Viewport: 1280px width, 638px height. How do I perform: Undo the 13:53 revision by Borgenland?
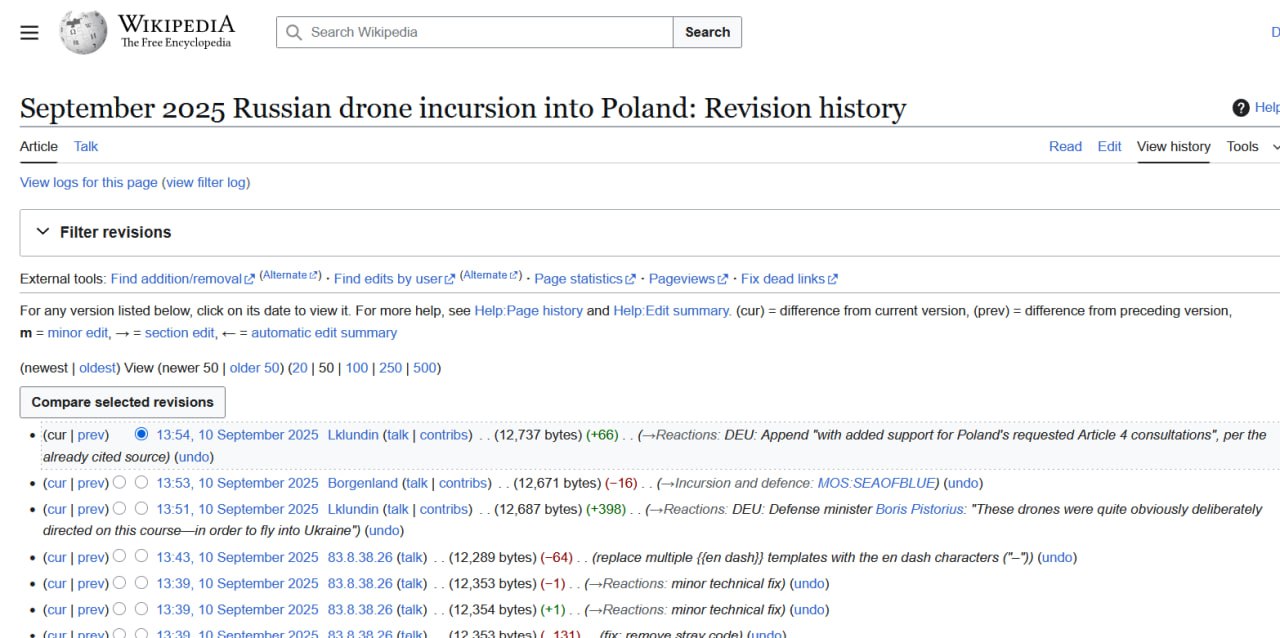[963, 483]
